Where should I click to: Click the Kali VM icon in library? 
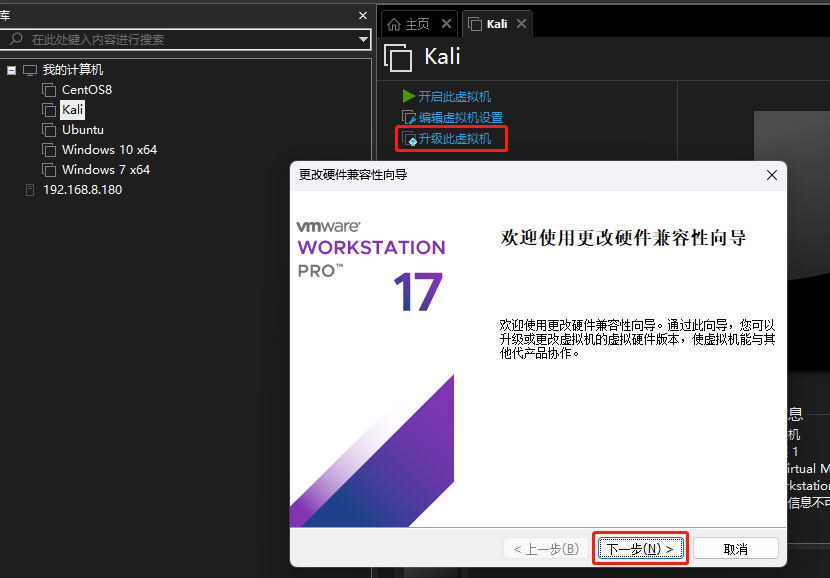click(49, 110)
